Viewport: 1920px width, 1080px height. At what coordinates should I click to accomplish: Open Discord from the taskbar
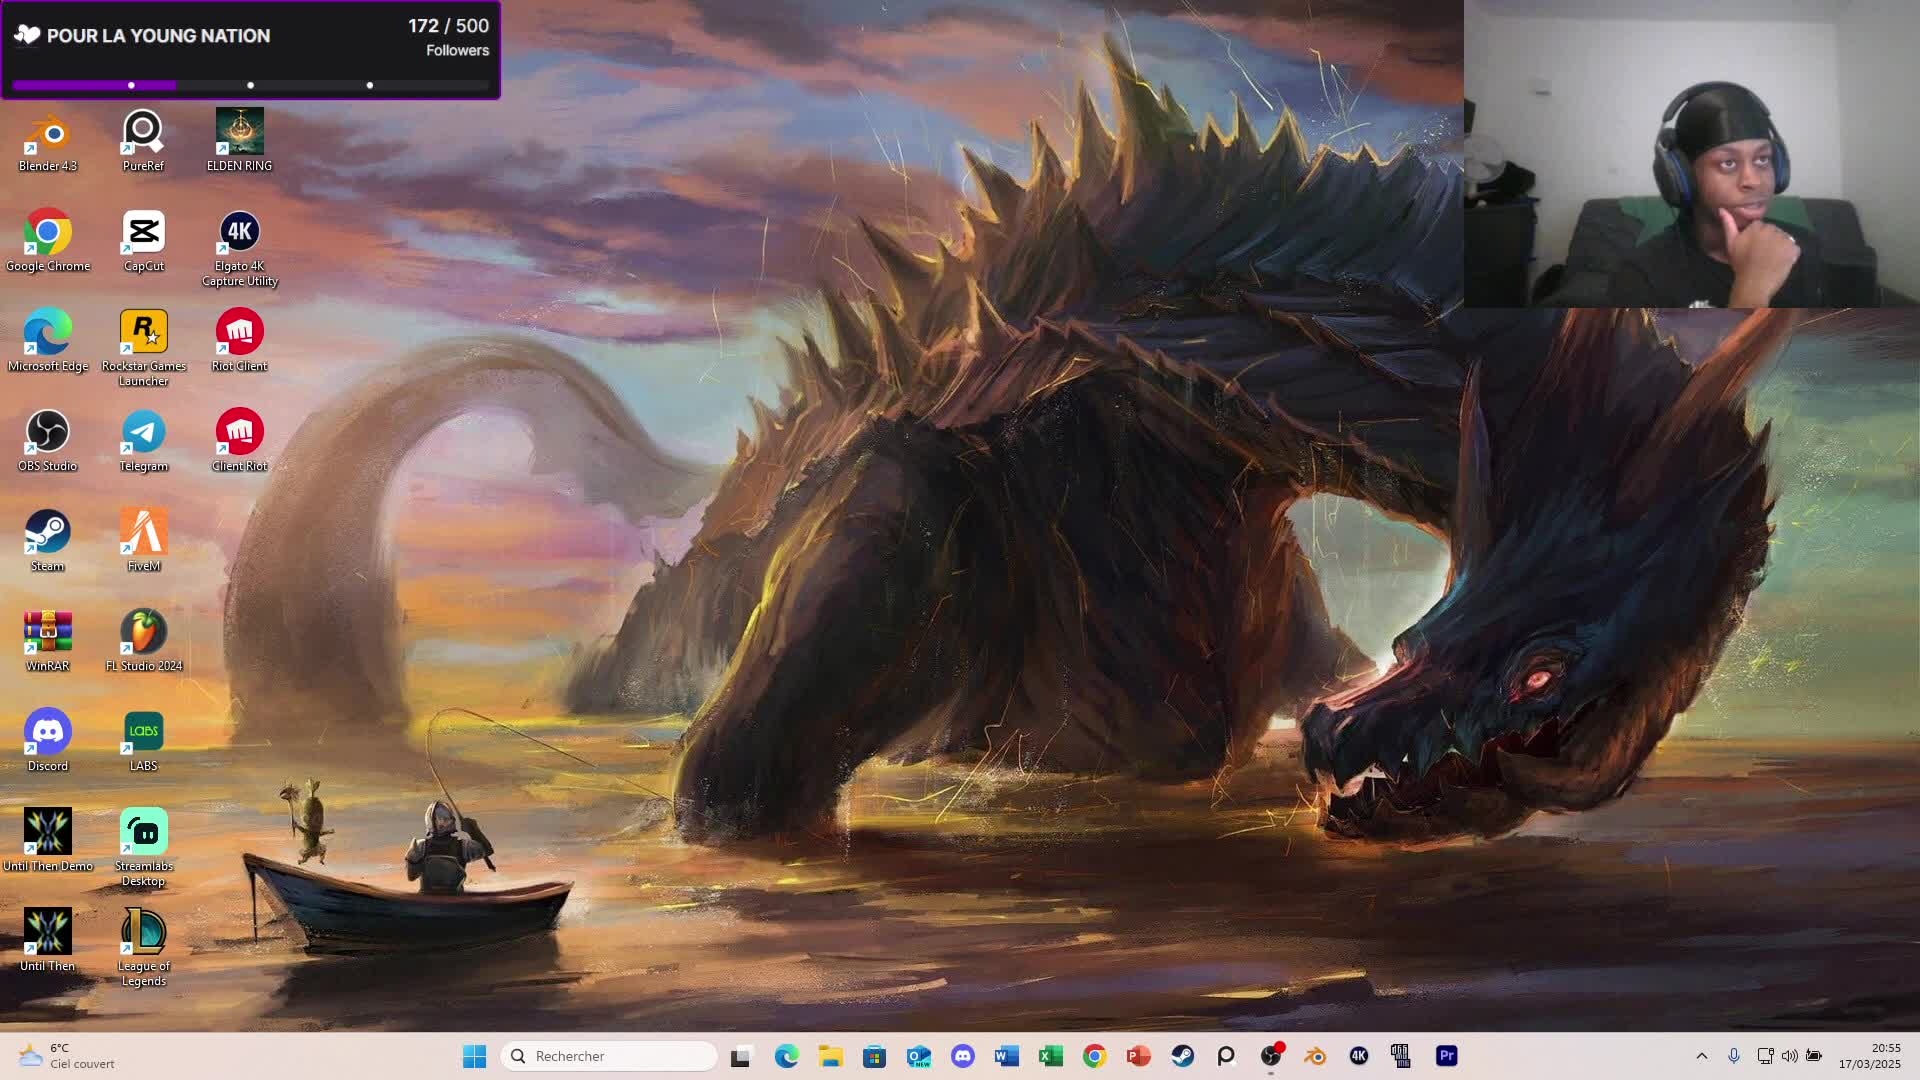pyautogui.click(x=962, y=1056)
